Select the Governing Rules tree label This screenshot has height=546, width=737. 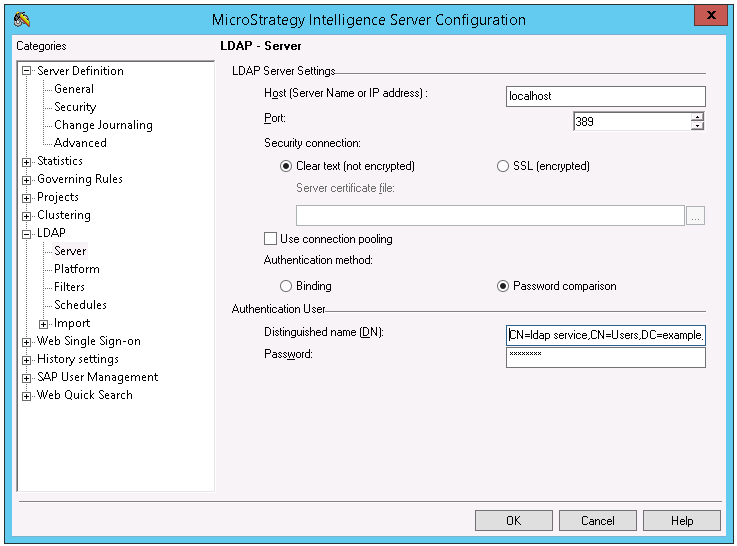(x=80, y=179)
